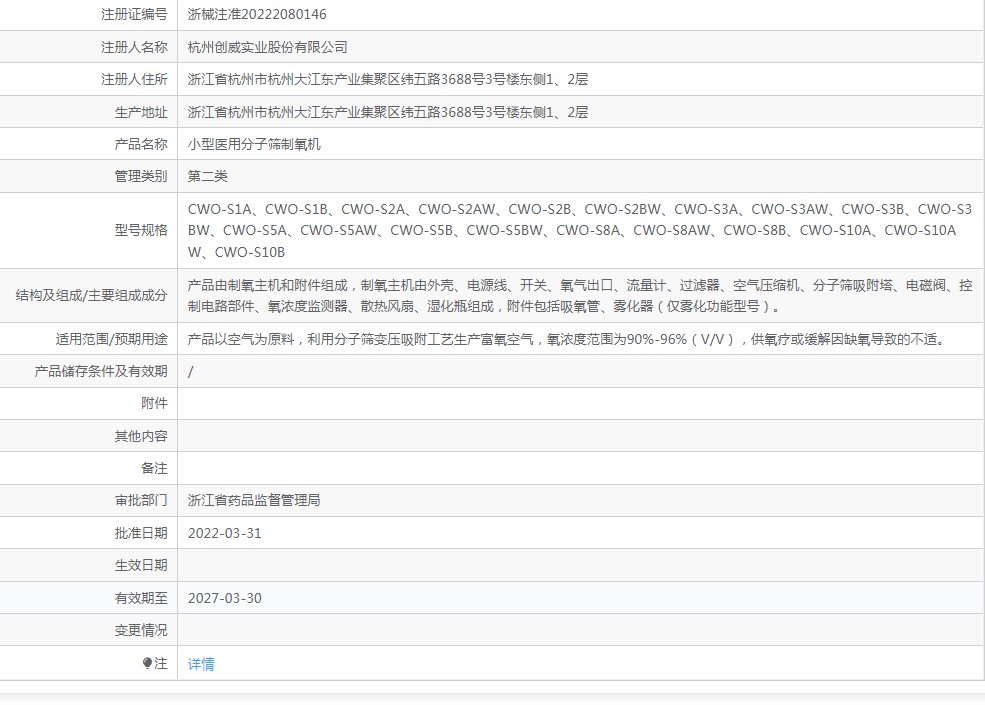
Task: Click the 产品储存条件及有效期 label
Action: tap(101, 371)
